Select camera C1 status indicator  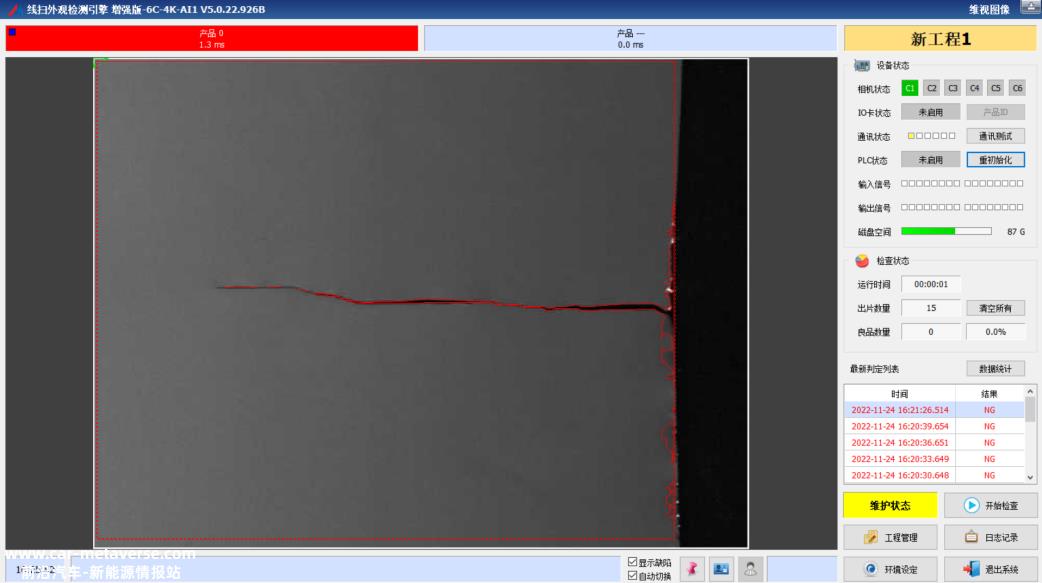(910, 88)
